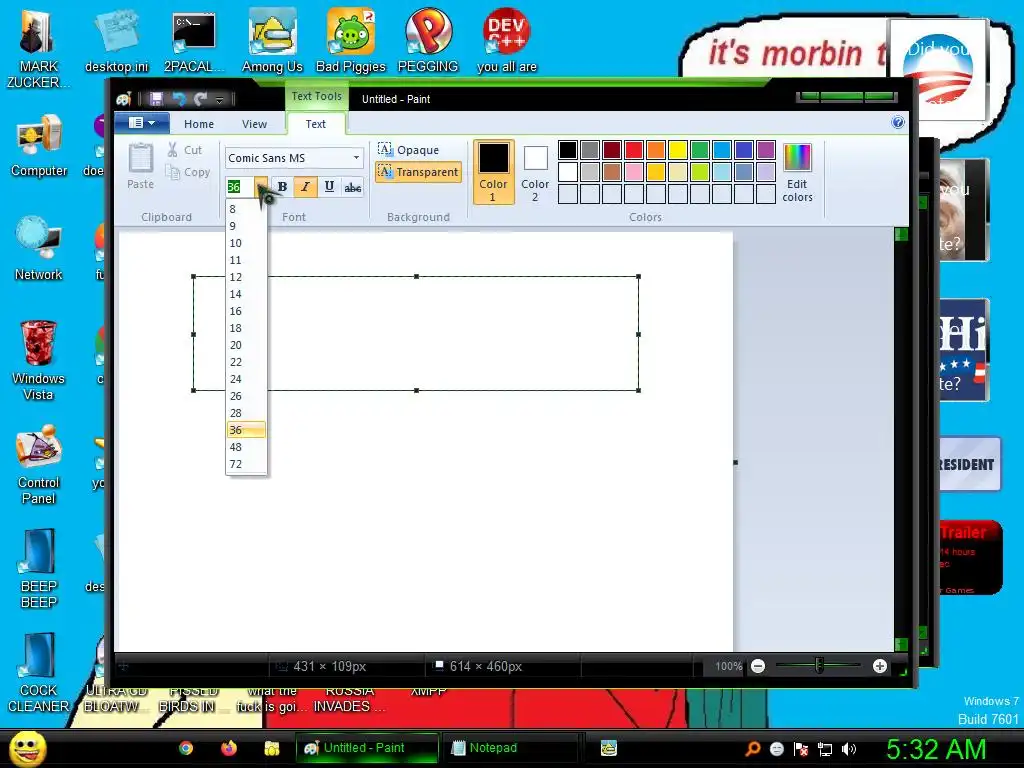Pick the yellow swatch in the palette
The width and height of the screenshot is (1024, 768).
coord(677,150)
